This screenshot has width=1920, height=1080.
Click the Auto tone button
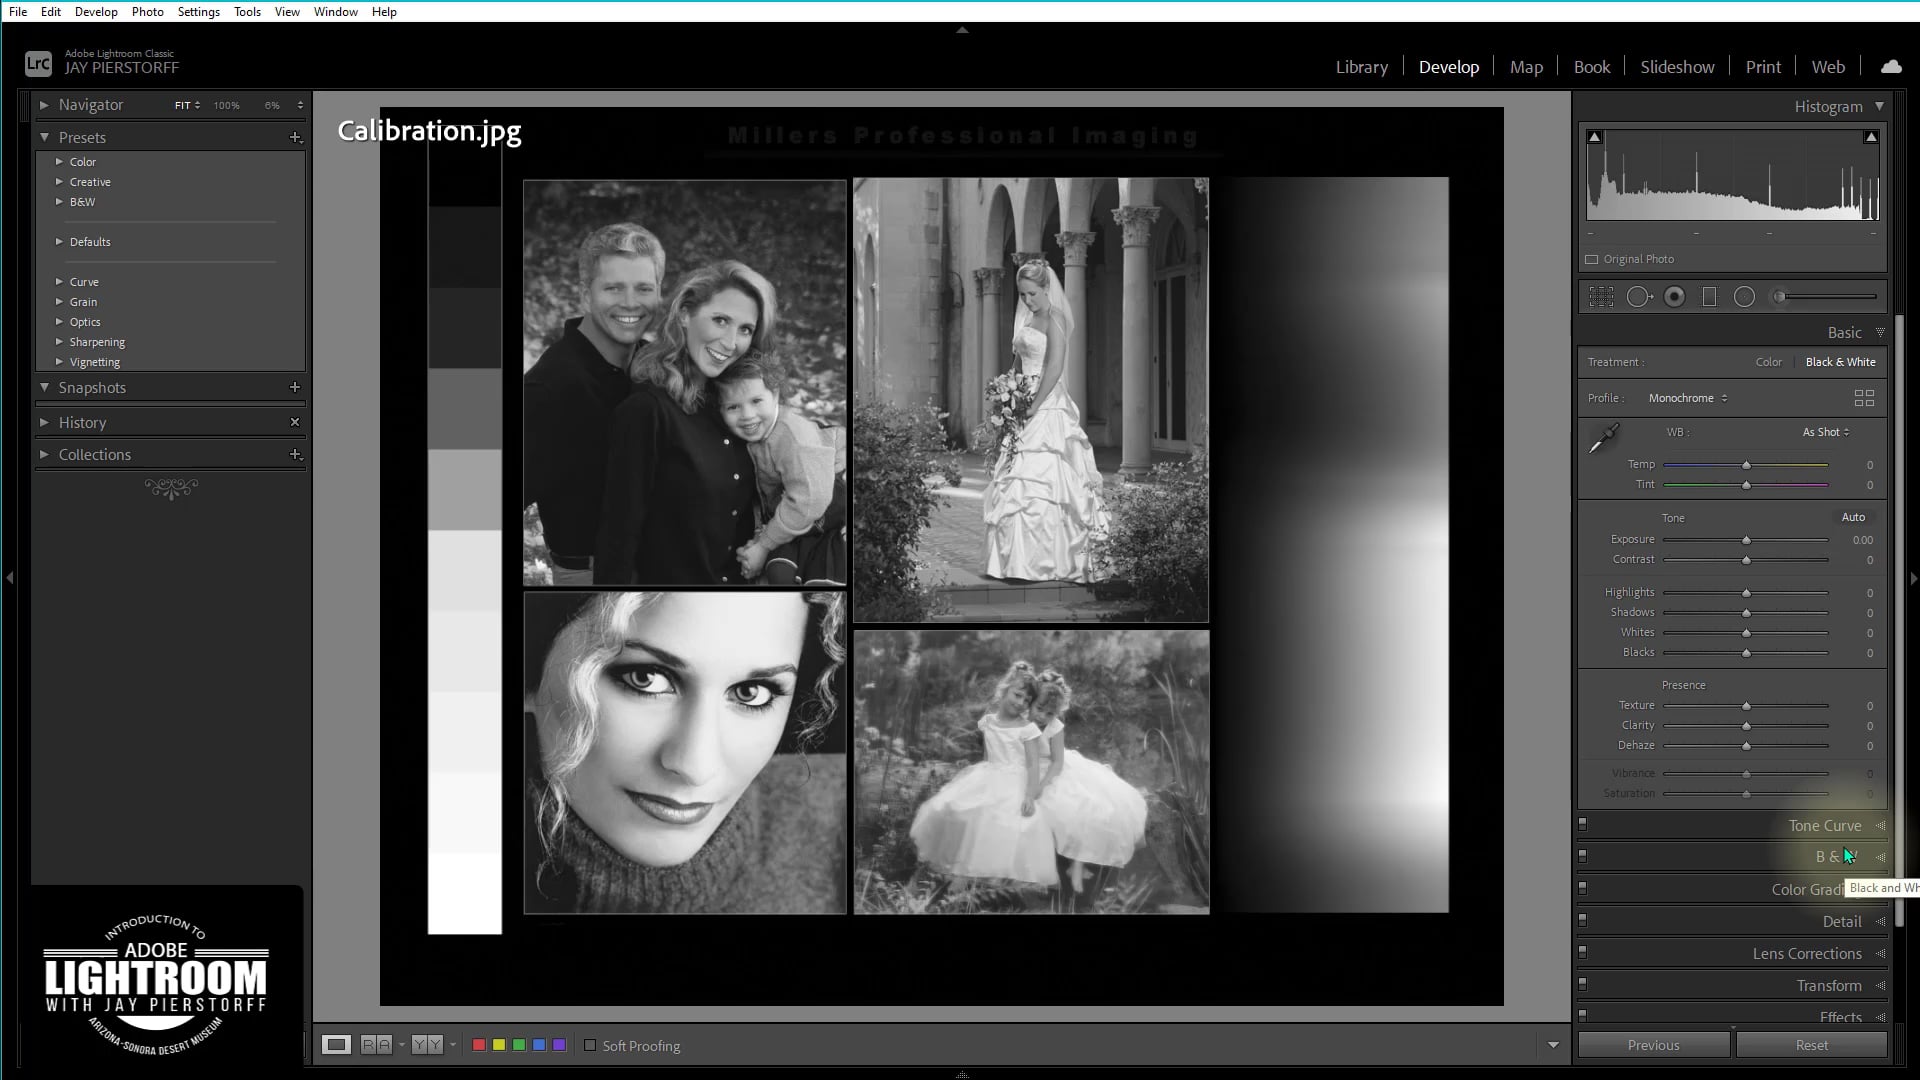[x=1853, y=517]
